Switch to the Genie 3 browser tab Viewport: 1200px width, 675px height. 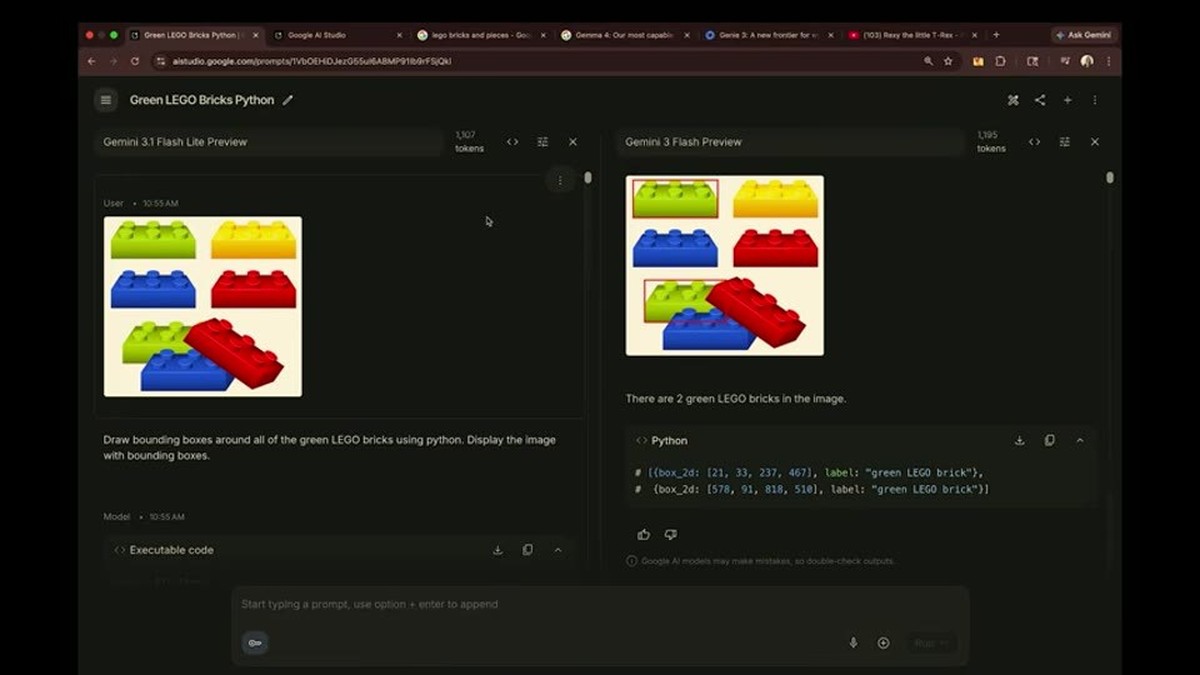pyautogui.click(x=770, y=35)
